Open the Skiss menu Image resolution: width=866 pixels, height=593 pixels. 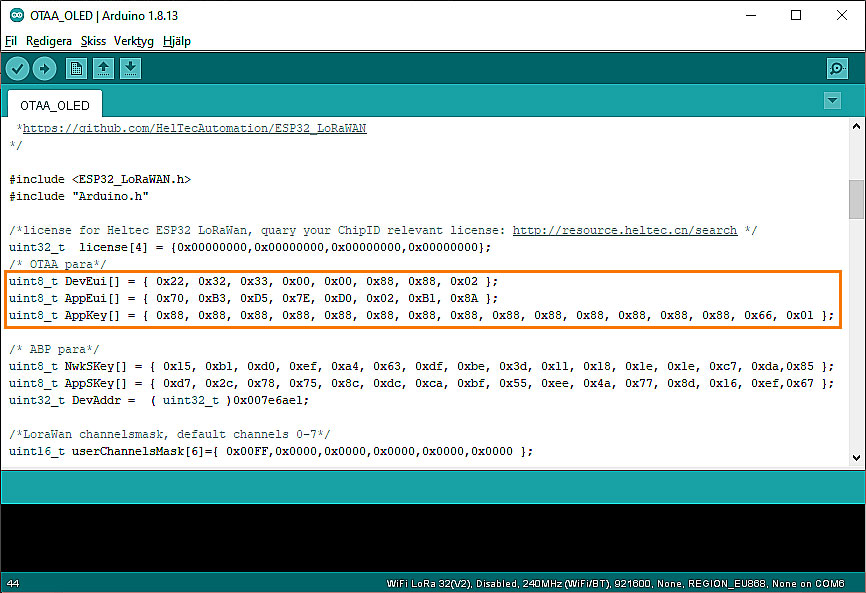click(x=93, y=41)
